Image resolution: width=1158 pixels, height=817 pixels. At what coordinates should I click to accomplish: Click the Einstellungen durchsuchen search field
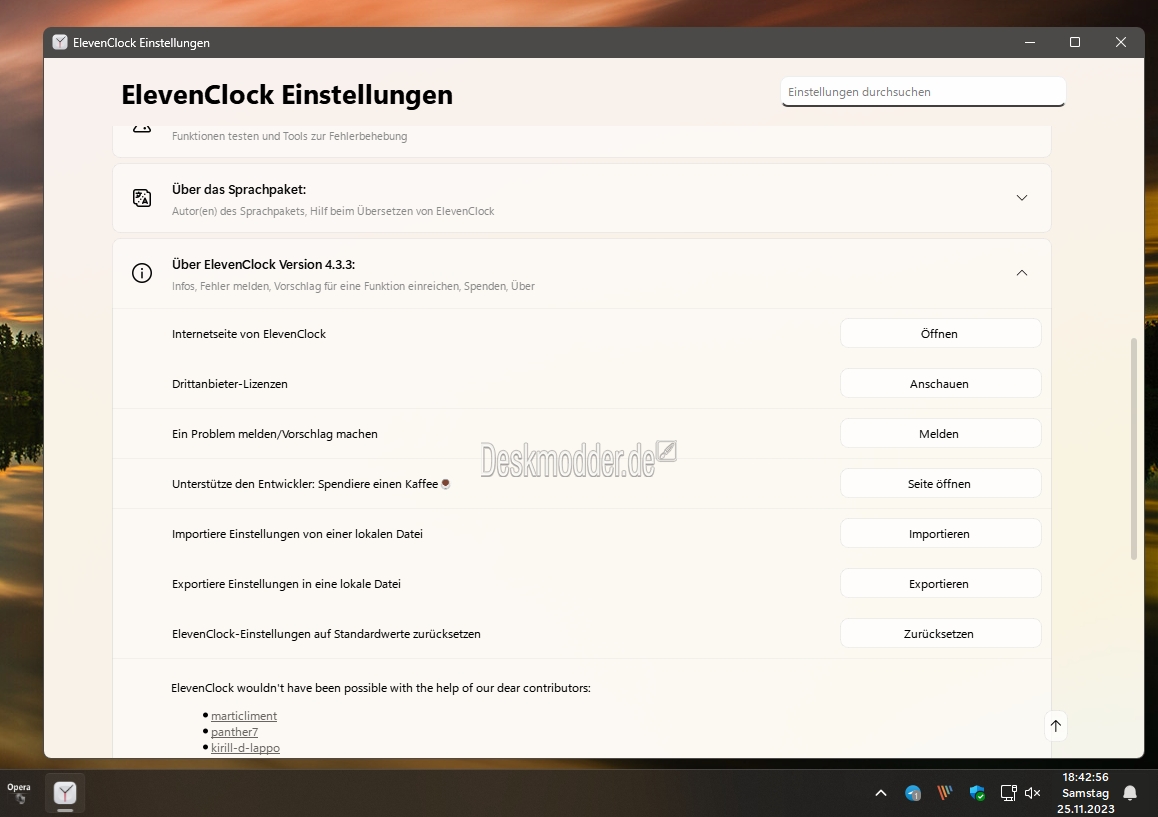tap(922, 92)
